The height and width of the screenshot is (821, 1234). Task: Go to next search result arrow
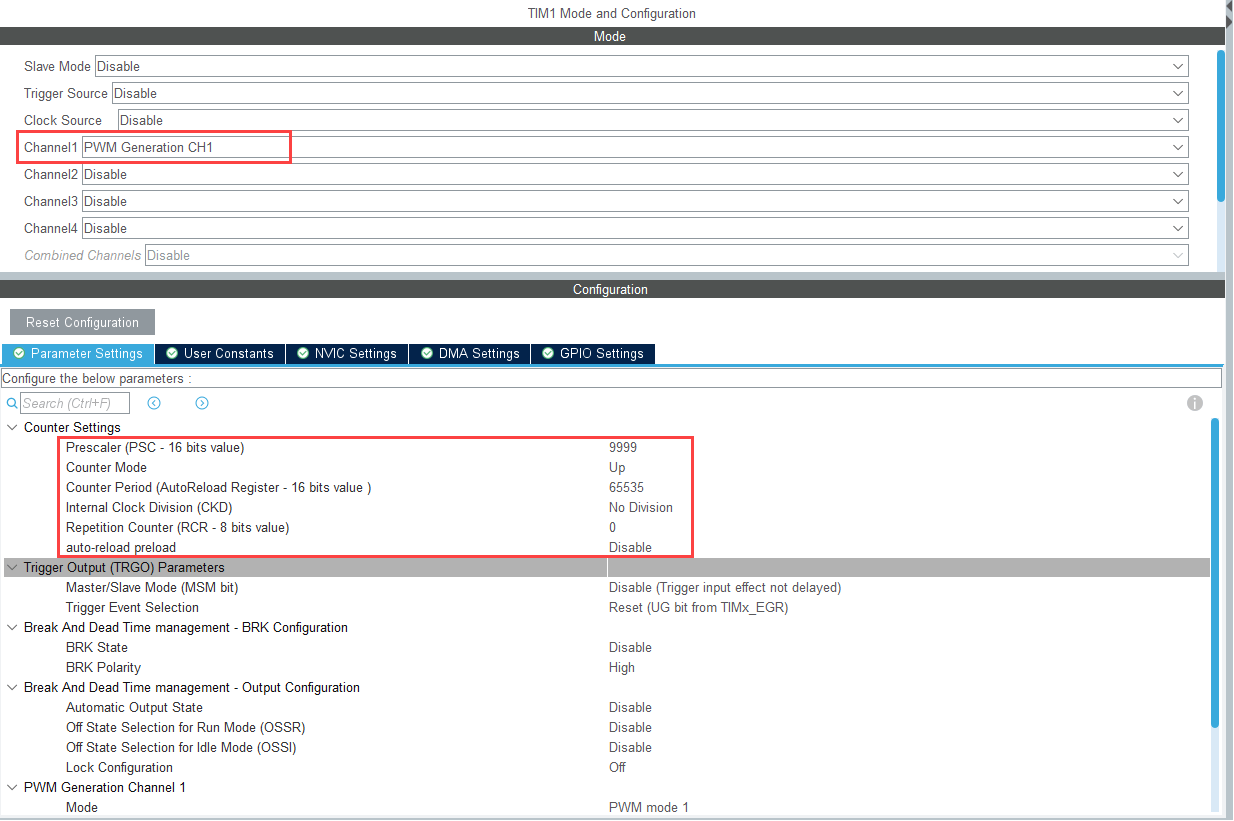[202, 403]
